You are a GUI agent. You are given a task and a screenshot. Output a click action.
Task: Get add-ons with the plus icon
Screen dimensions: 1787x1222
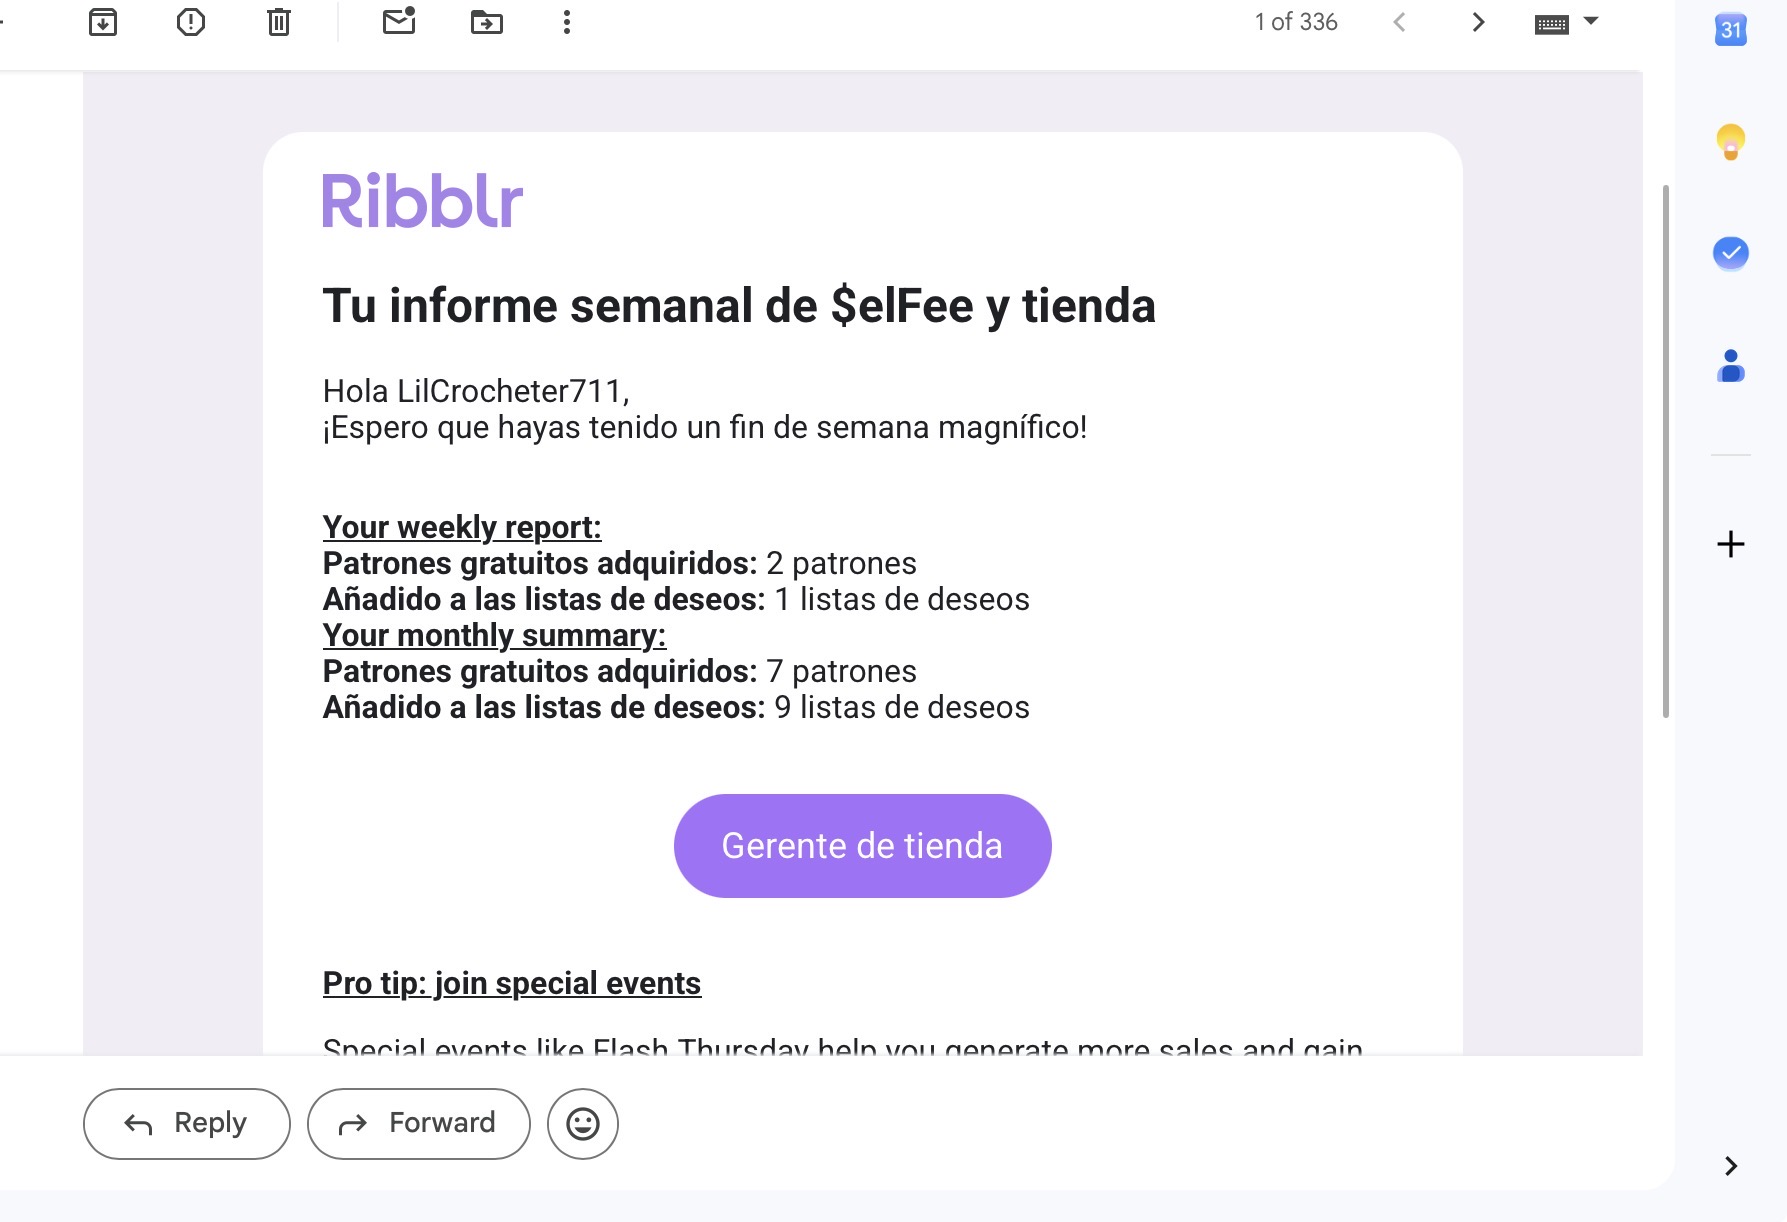(1731, 544)
